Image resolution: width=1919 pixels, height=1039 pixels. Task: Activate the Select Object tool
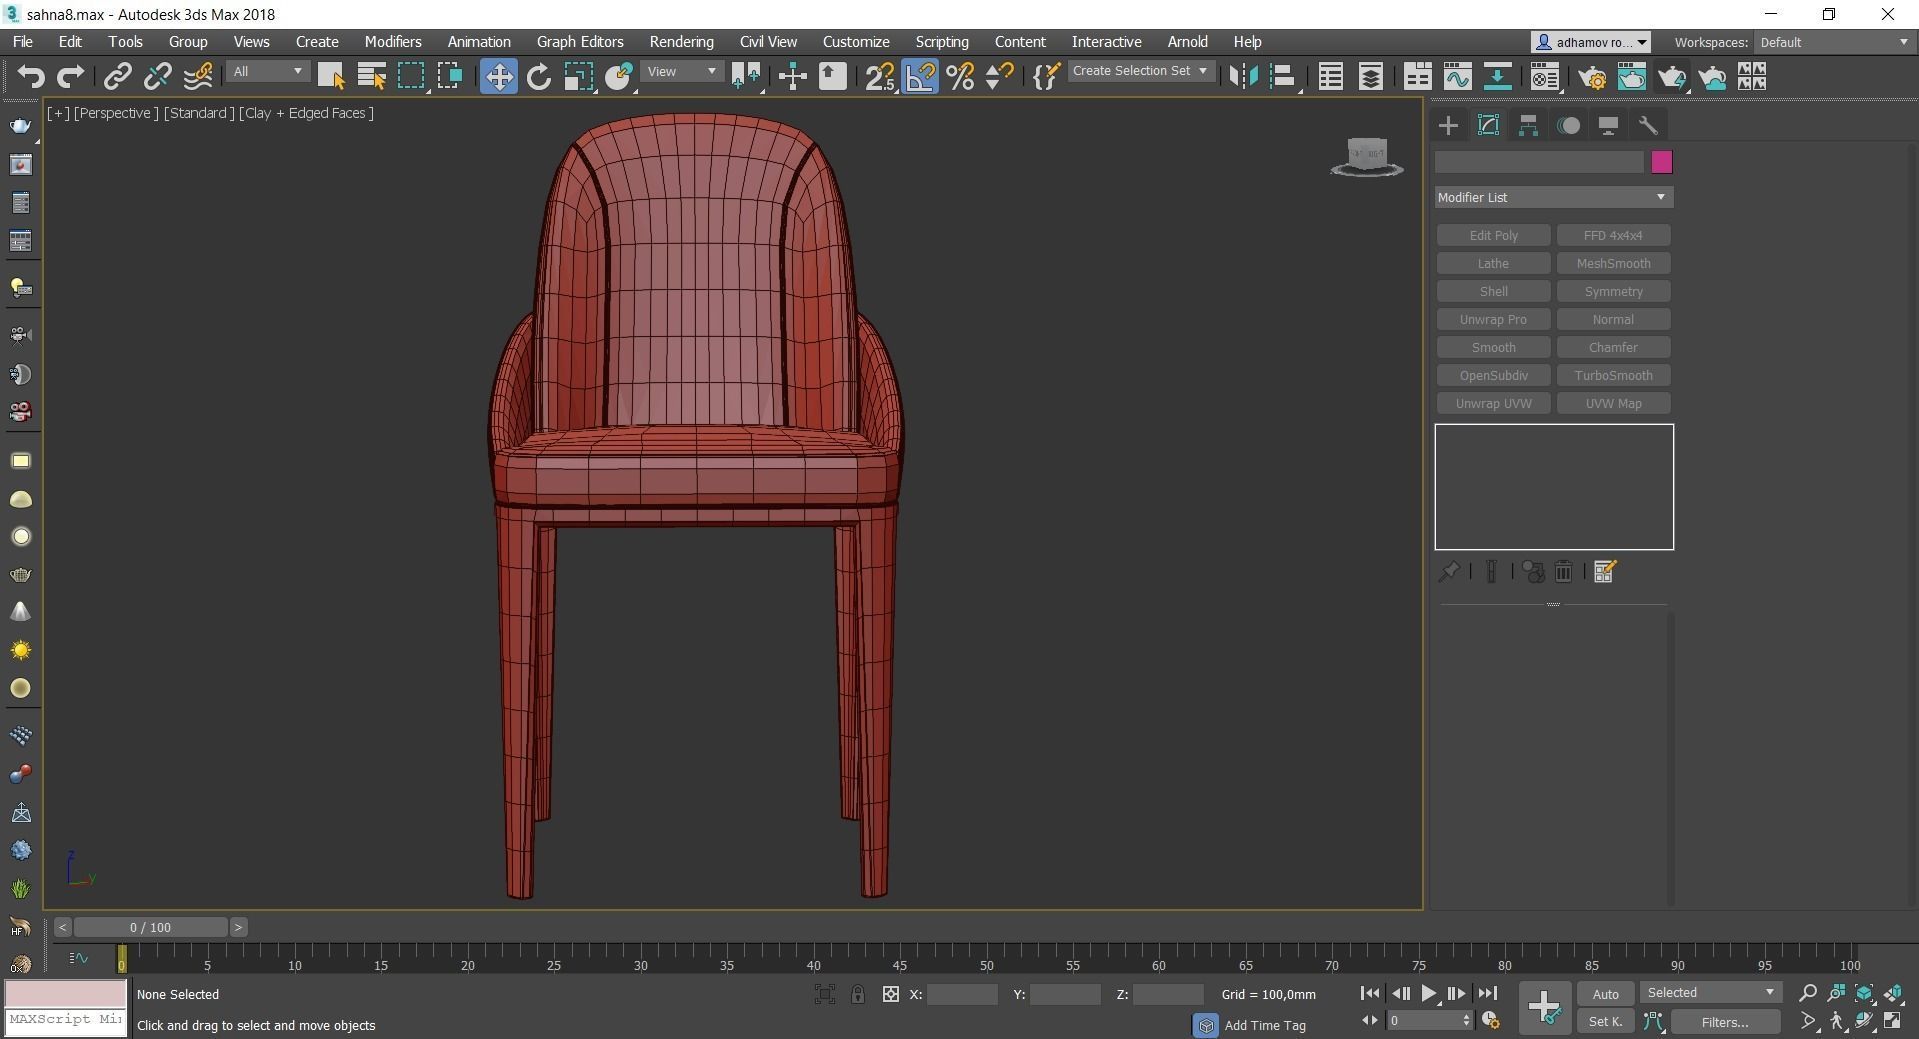pos(331,77)
